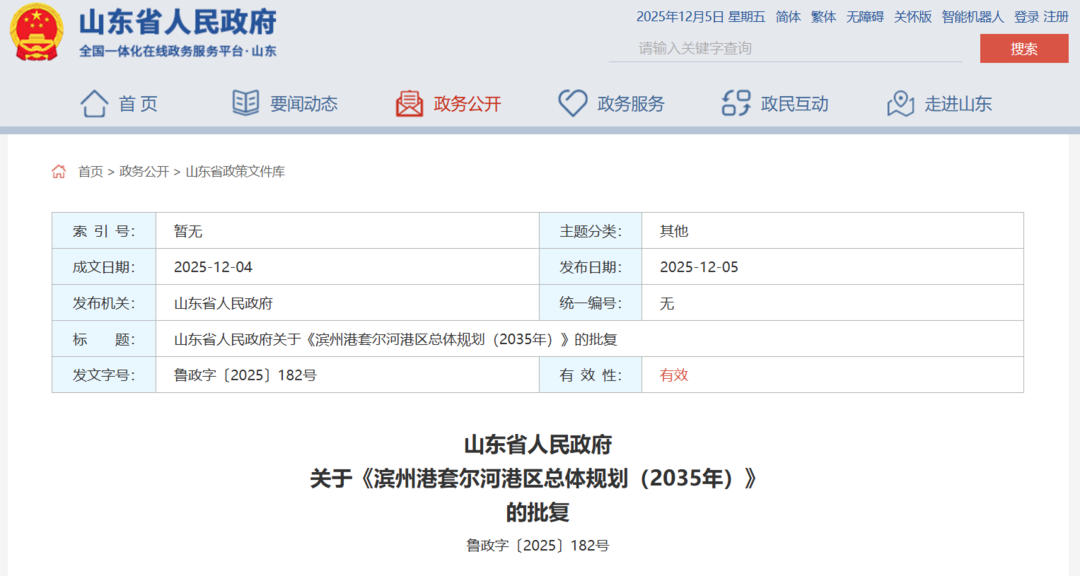The image size is (1080, 576).
Task: Click the house icon beside 首页 in navigation
Action: tap(94, 103)
